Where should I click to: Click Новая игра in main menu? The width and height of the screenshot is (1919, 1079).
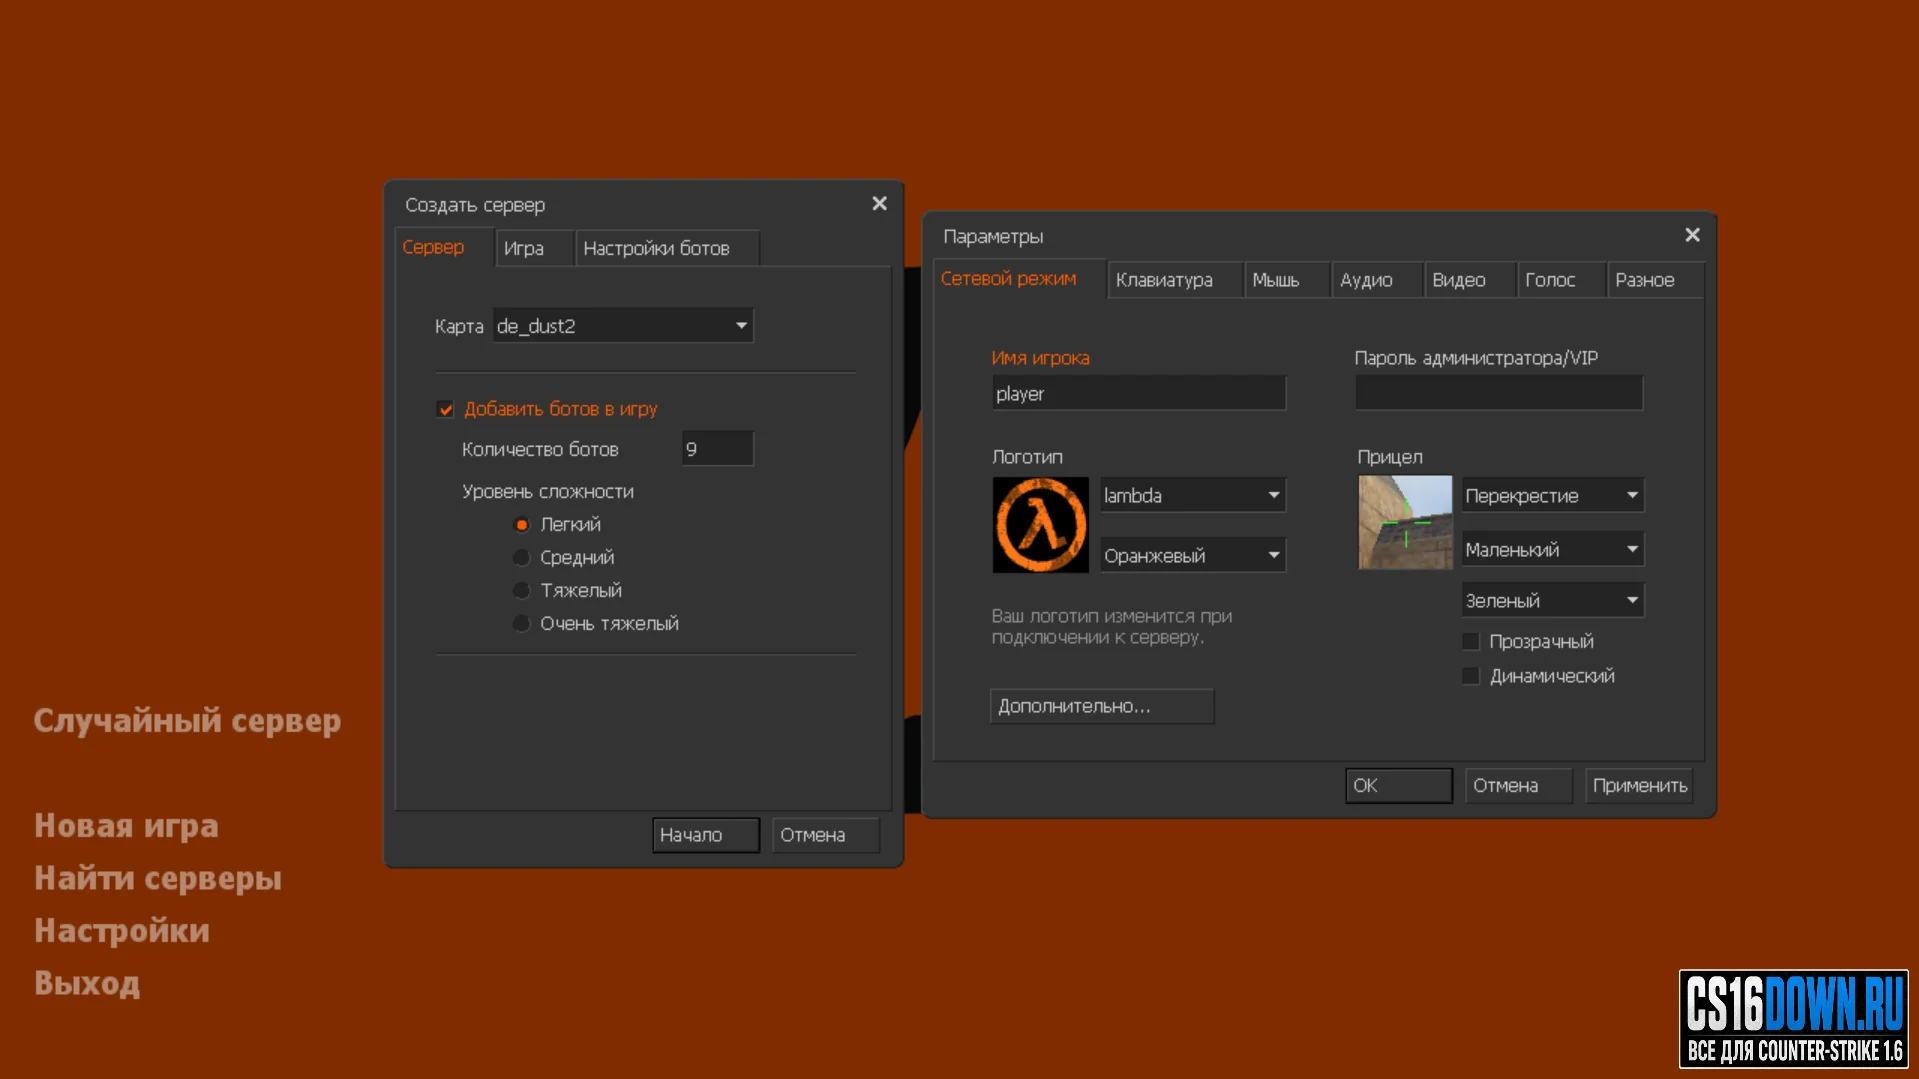(x=126, y=826)
